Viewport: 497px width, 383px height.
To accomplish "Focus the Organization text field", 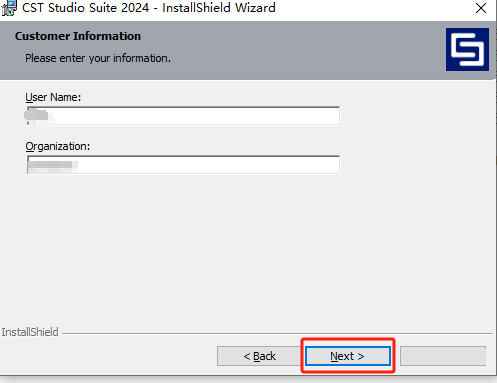I will (x=183, y=165).
